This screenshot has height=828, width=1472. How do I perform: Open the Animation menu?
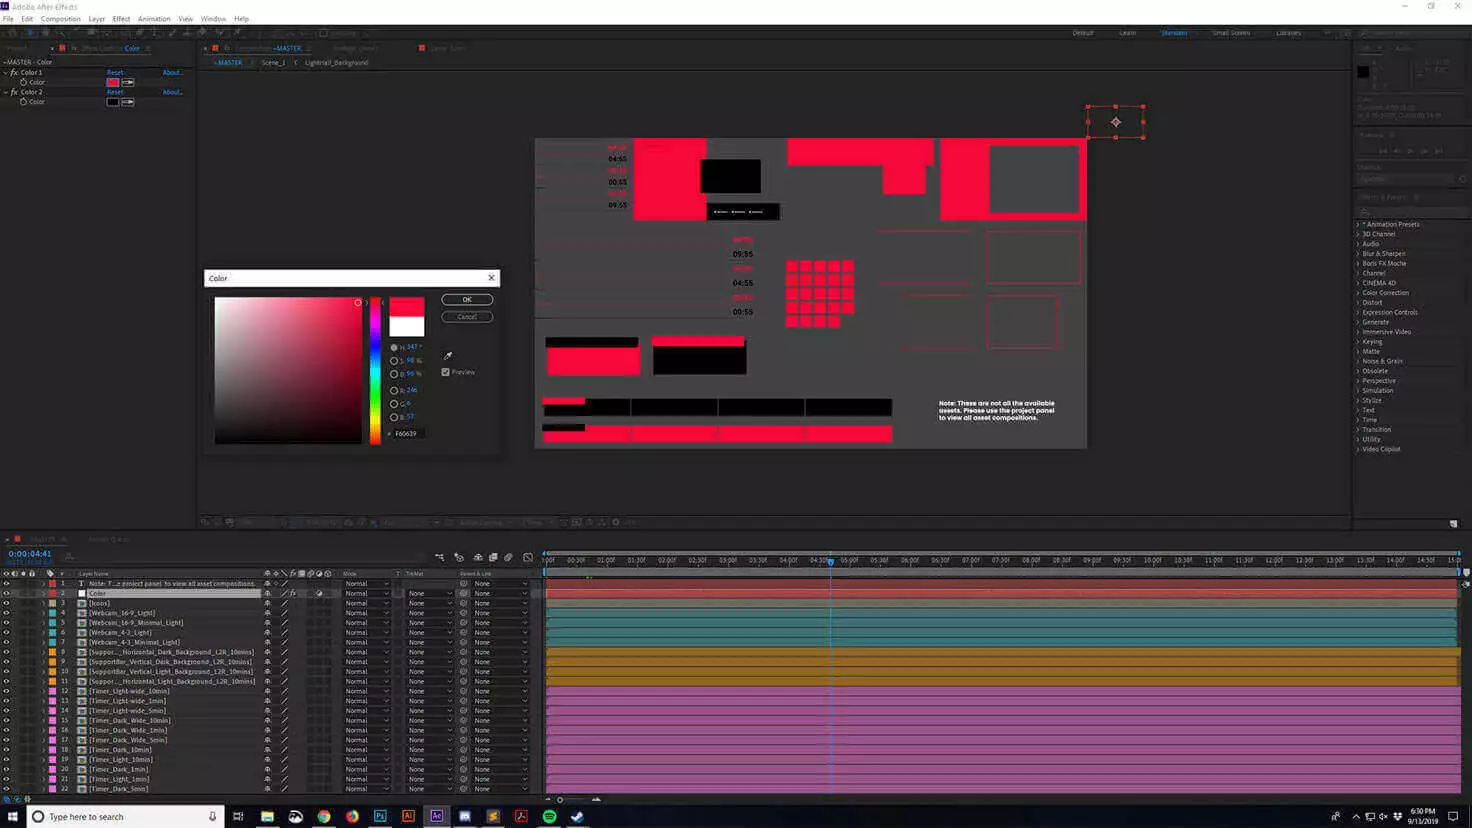(x=154, y=19)
